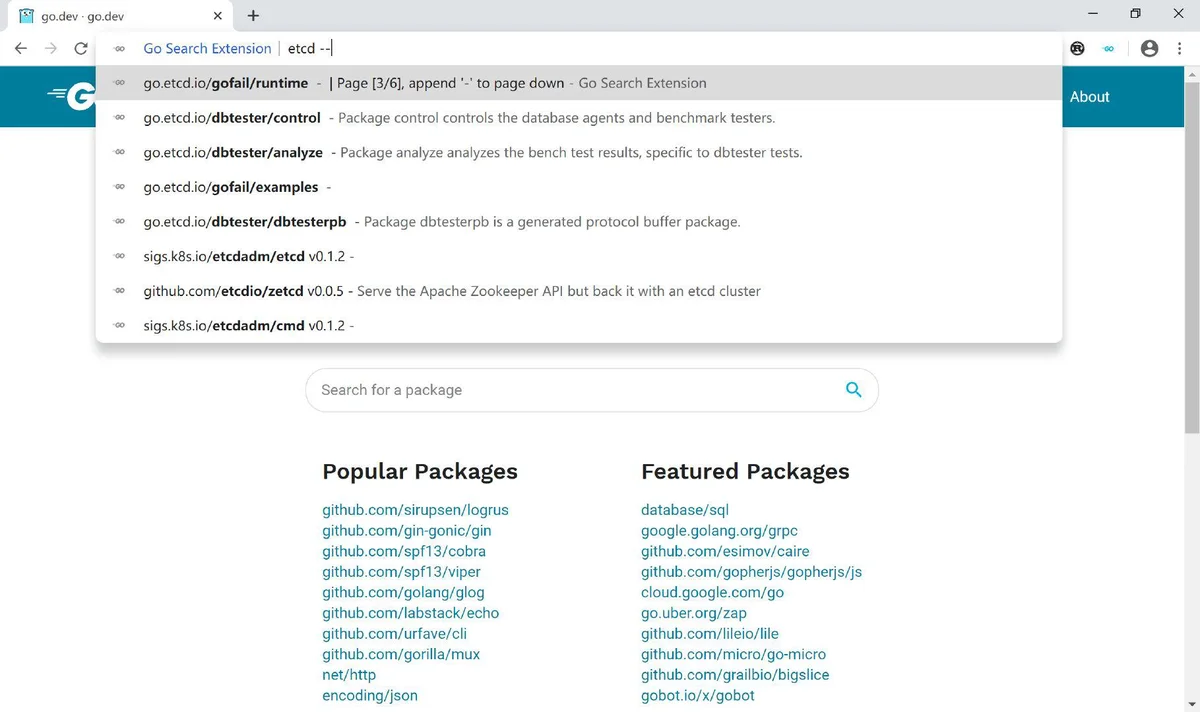Open gobot.io/x/gobot featured package
Screen dimensions: 1200x712
tap(698, 695)
